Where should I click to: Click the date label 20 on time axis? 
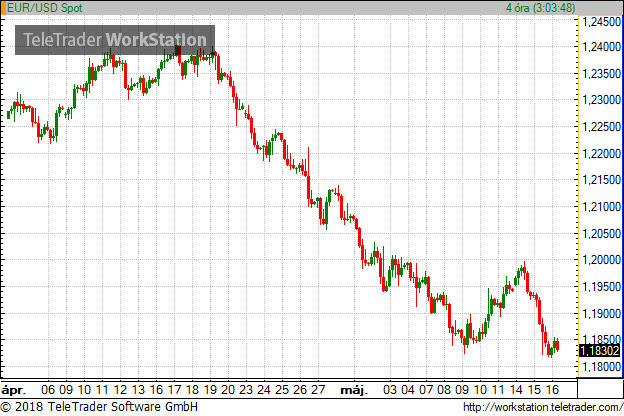pos(228,390)
